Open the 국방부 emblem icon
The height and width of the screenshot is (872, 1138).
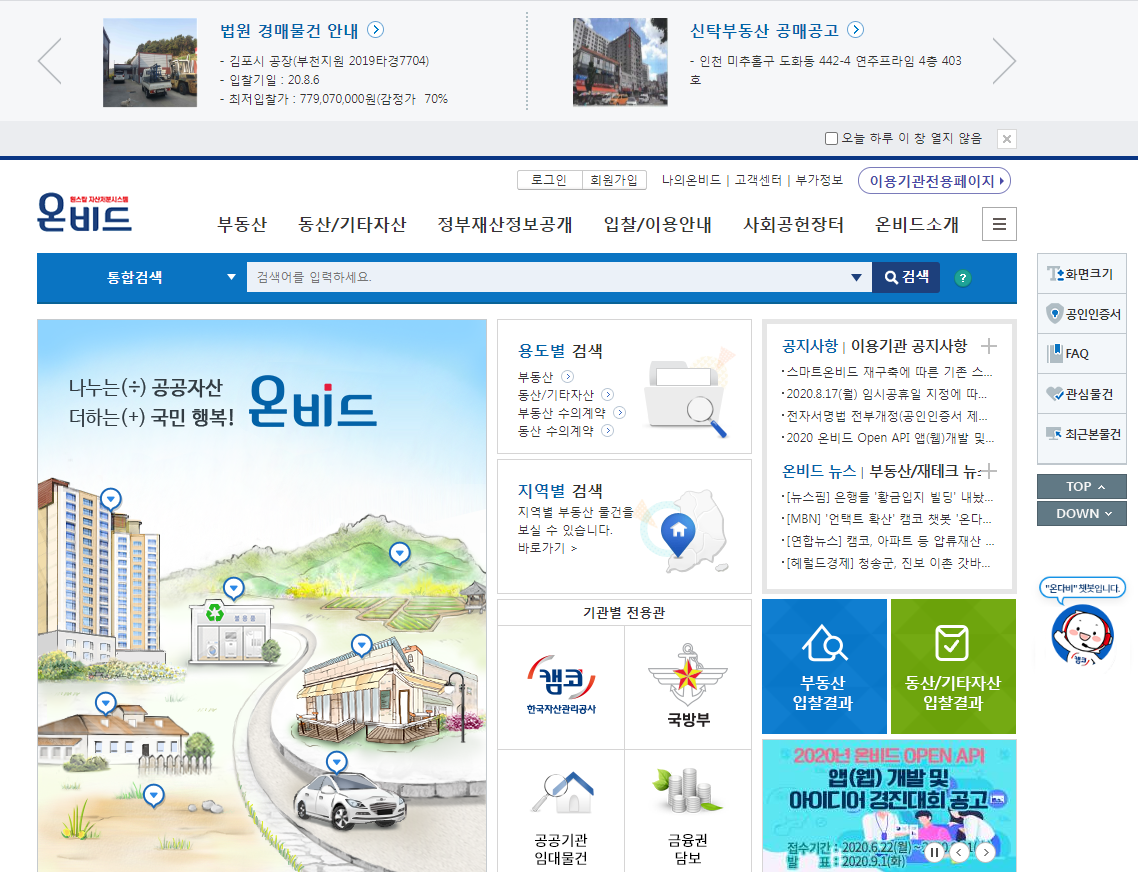688,687
